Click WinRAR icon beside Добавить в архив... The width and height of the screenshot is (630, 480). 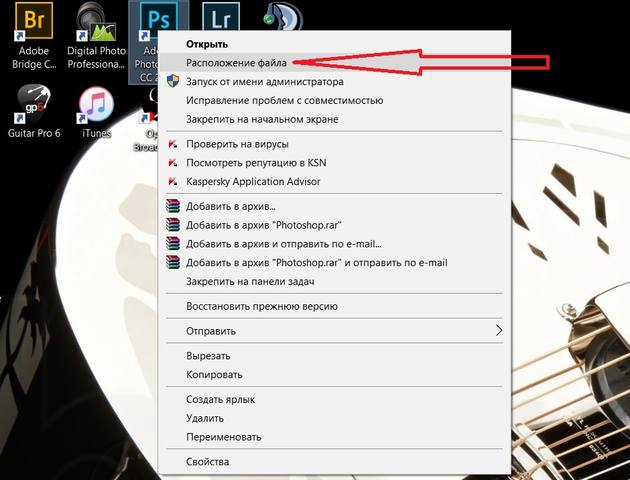pos(173,206)
